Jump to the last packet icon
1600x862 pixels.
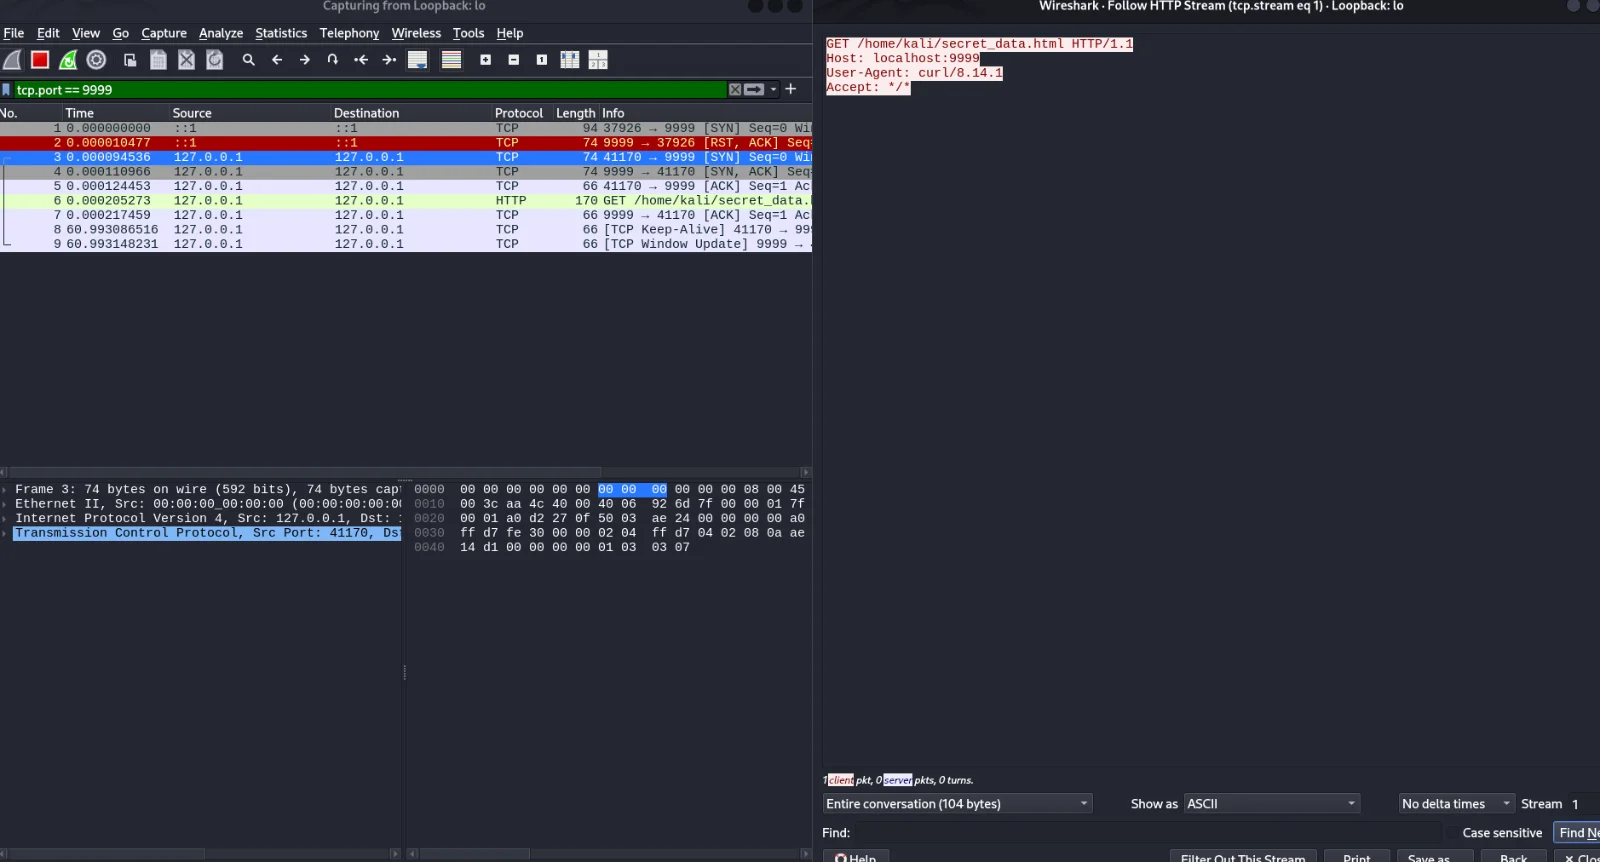tap(389, 60)
